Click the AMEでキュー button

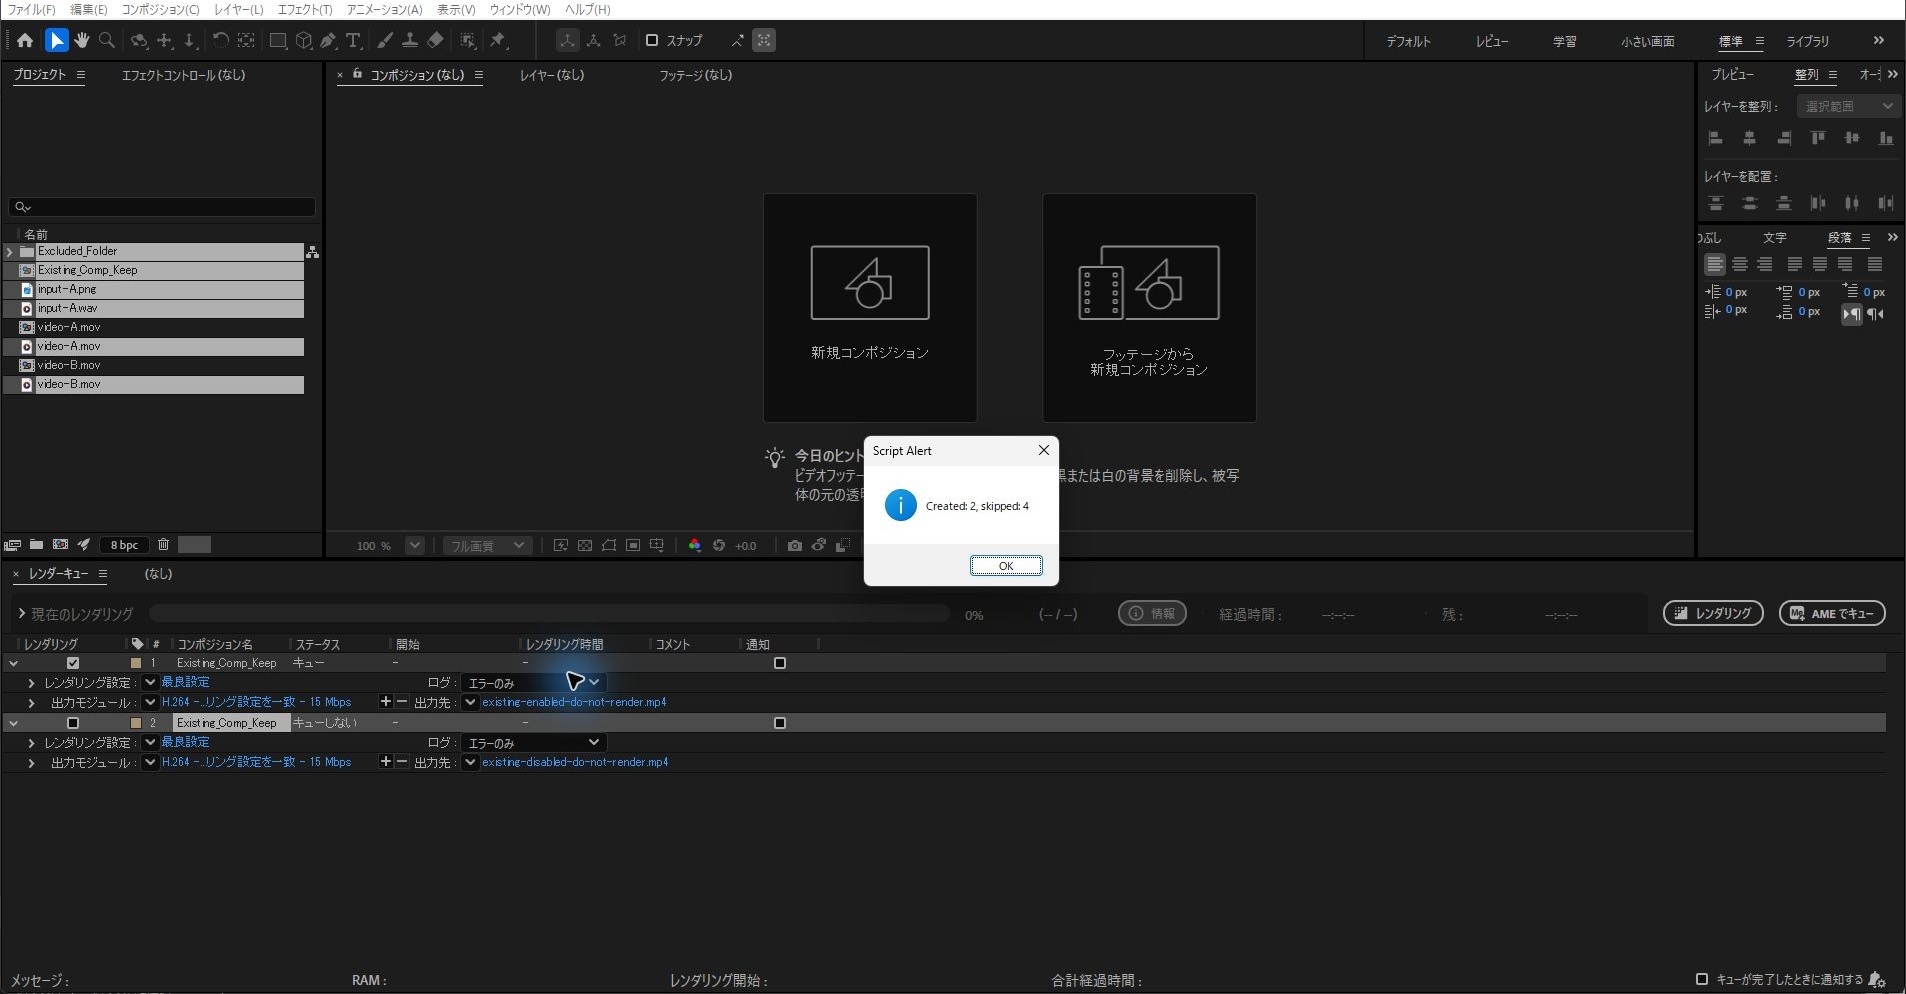pos(1832,613)
